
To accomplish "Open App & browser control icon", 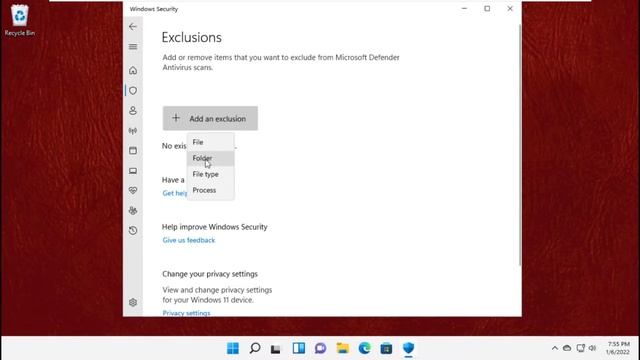I will 133,151.
